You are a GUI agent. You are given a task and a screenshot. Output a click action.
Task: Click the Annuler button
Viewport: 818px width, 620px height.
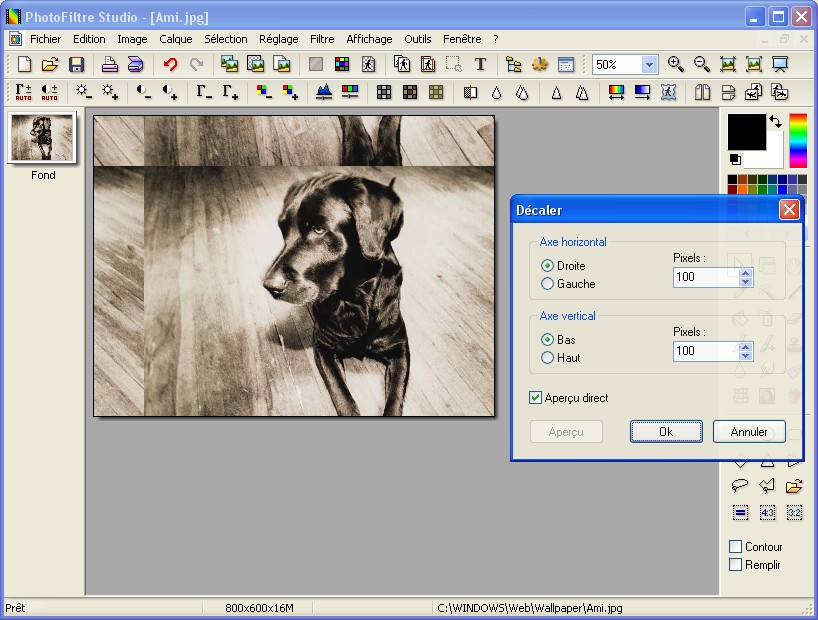tap(749, 432)
